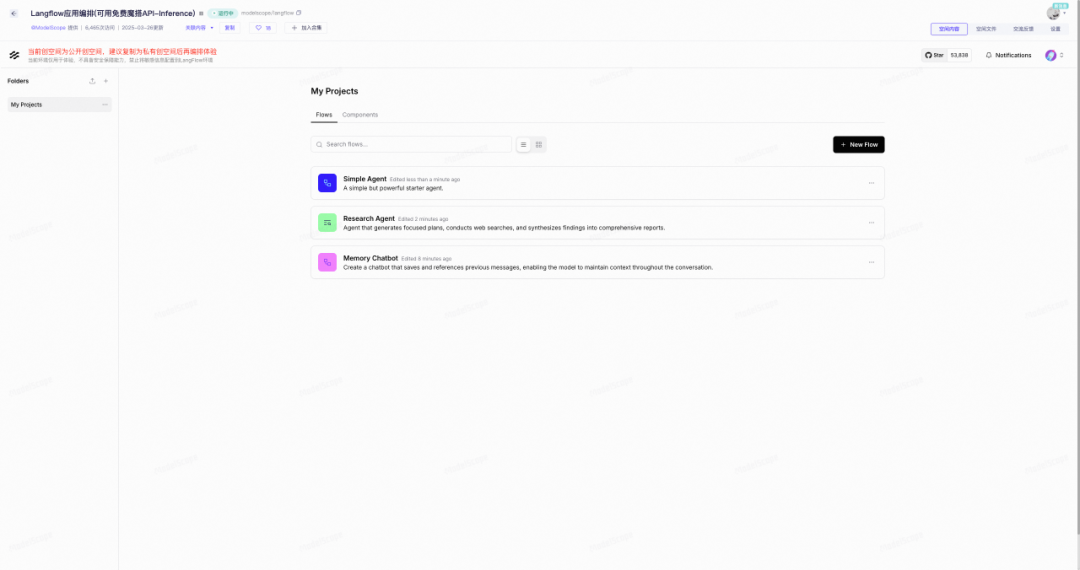The width and height of the screenshot is (1080, 570).
Task: Click the Langflow logo icon
Action: tap(14, 55)
